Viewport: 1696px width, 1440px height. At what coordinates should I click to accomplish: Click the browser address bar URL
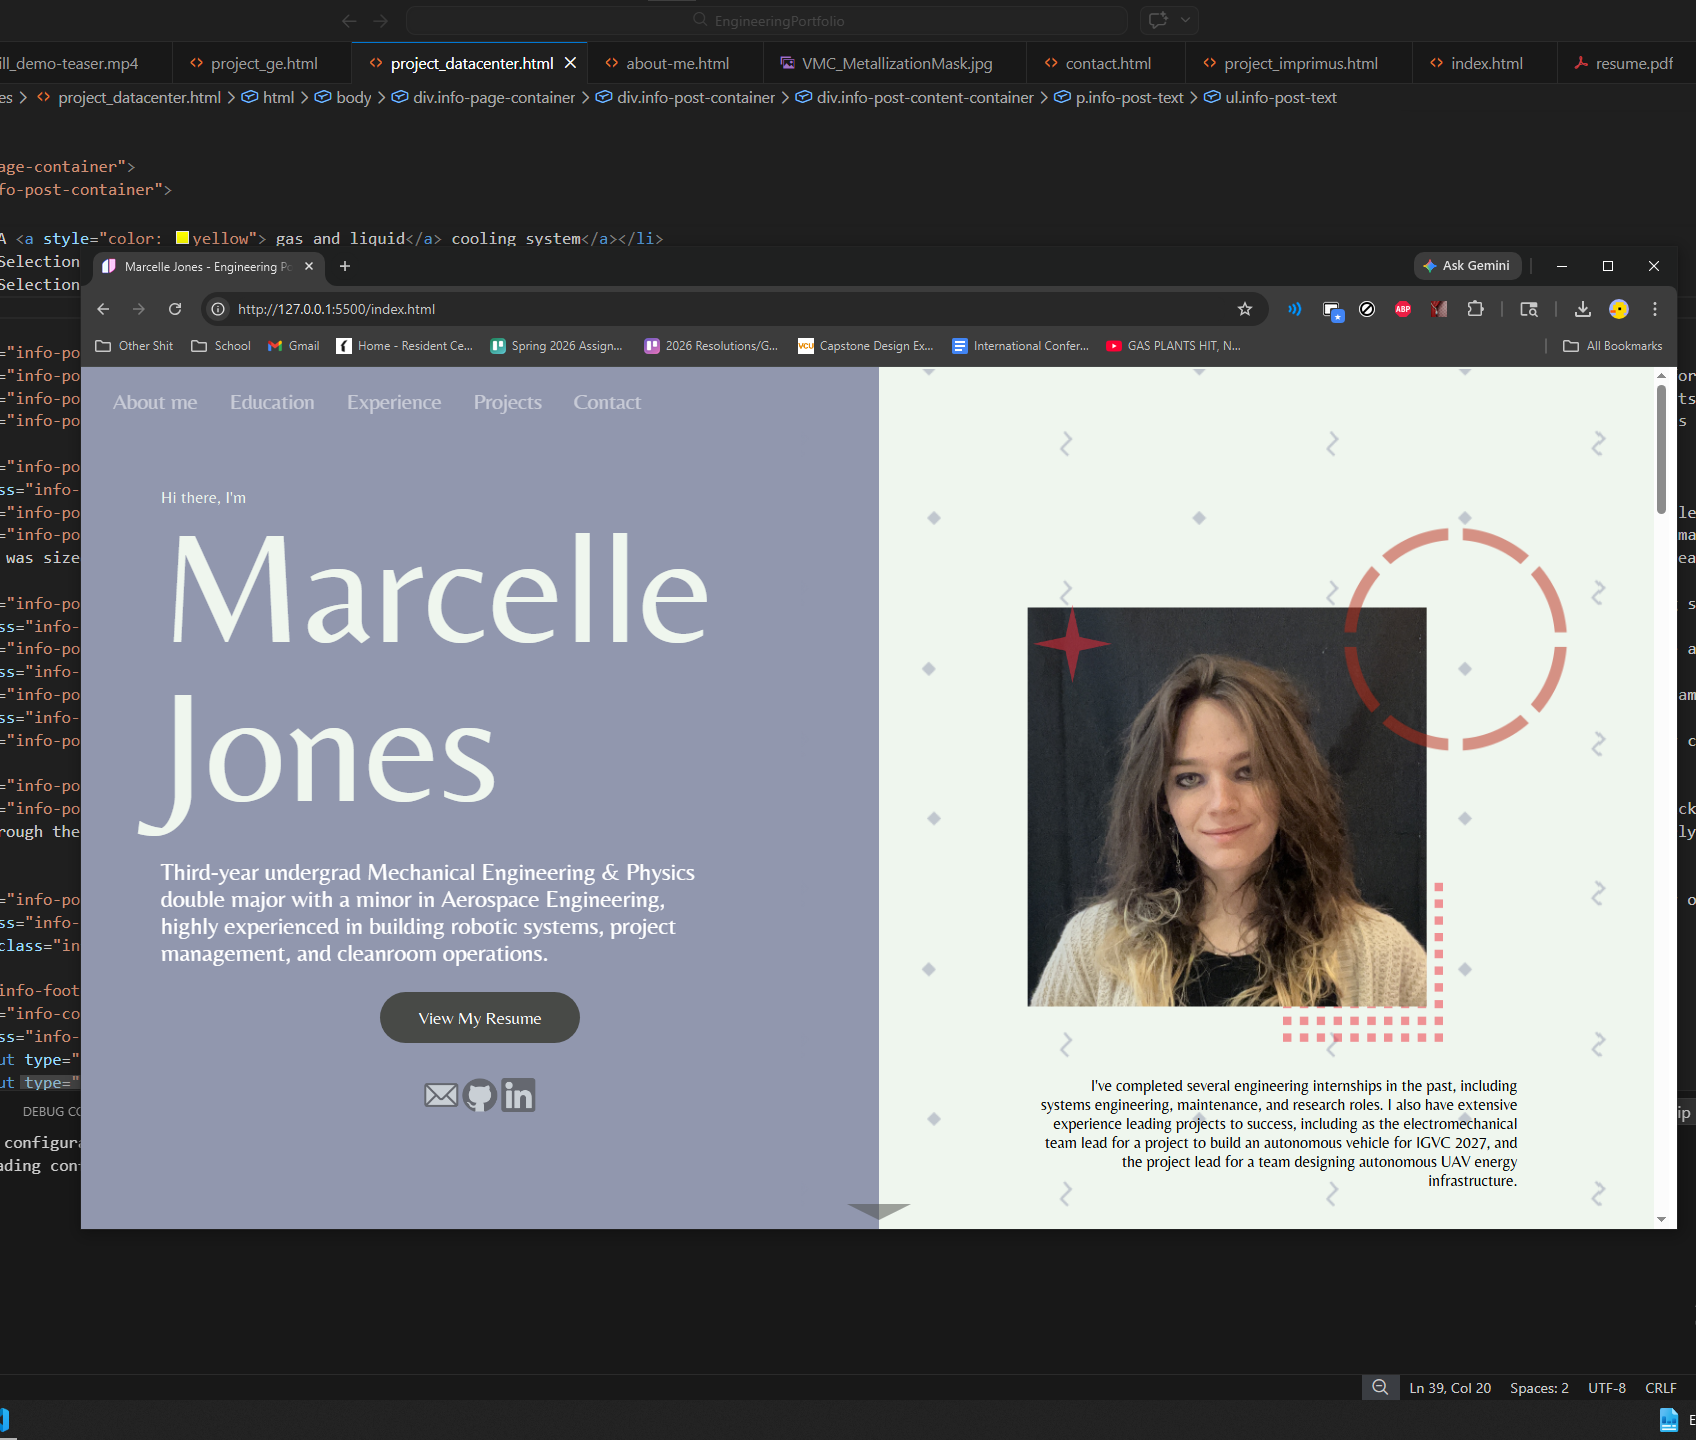point(336,309)
